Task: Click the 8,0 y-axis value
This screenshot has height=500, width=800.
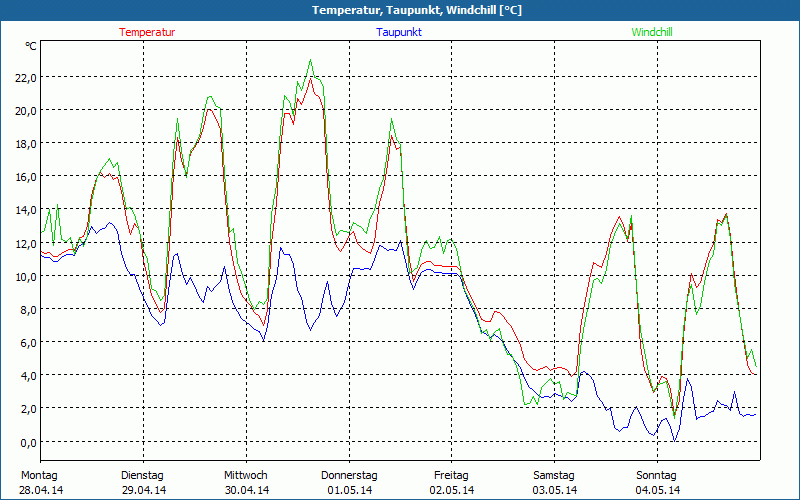Action: 29,310
